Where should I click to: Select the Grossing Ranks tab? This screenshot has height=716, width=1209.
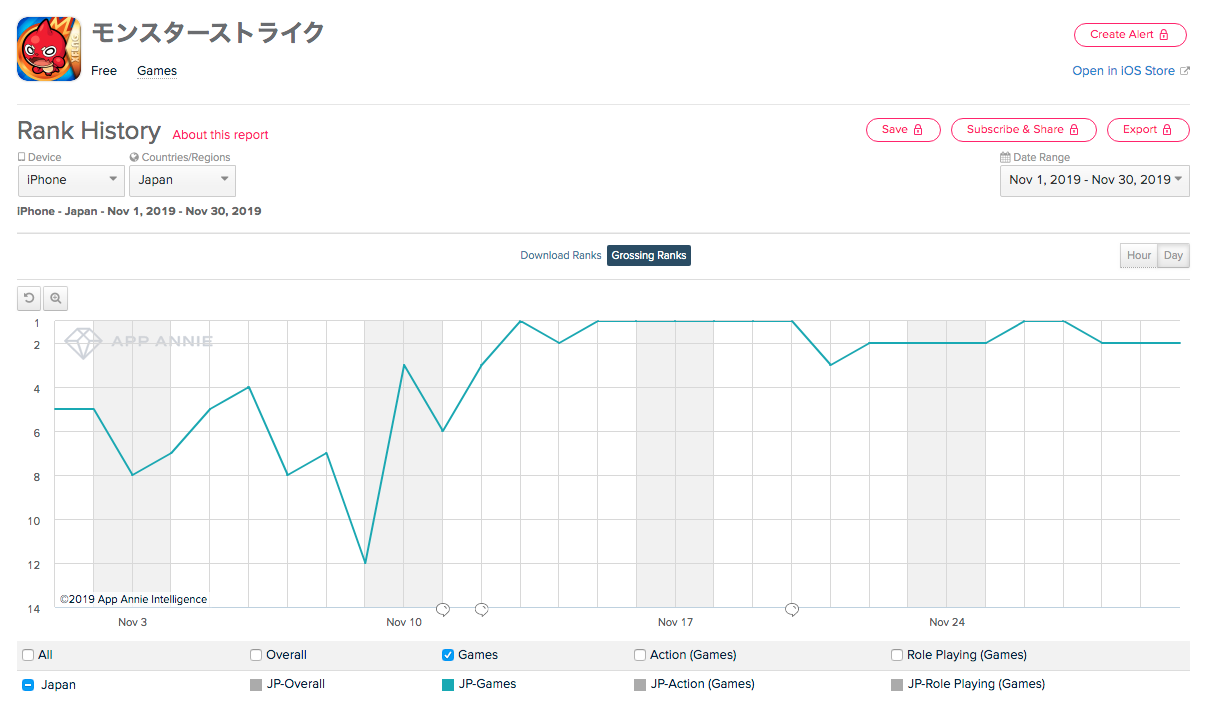(x=649, y=255)
